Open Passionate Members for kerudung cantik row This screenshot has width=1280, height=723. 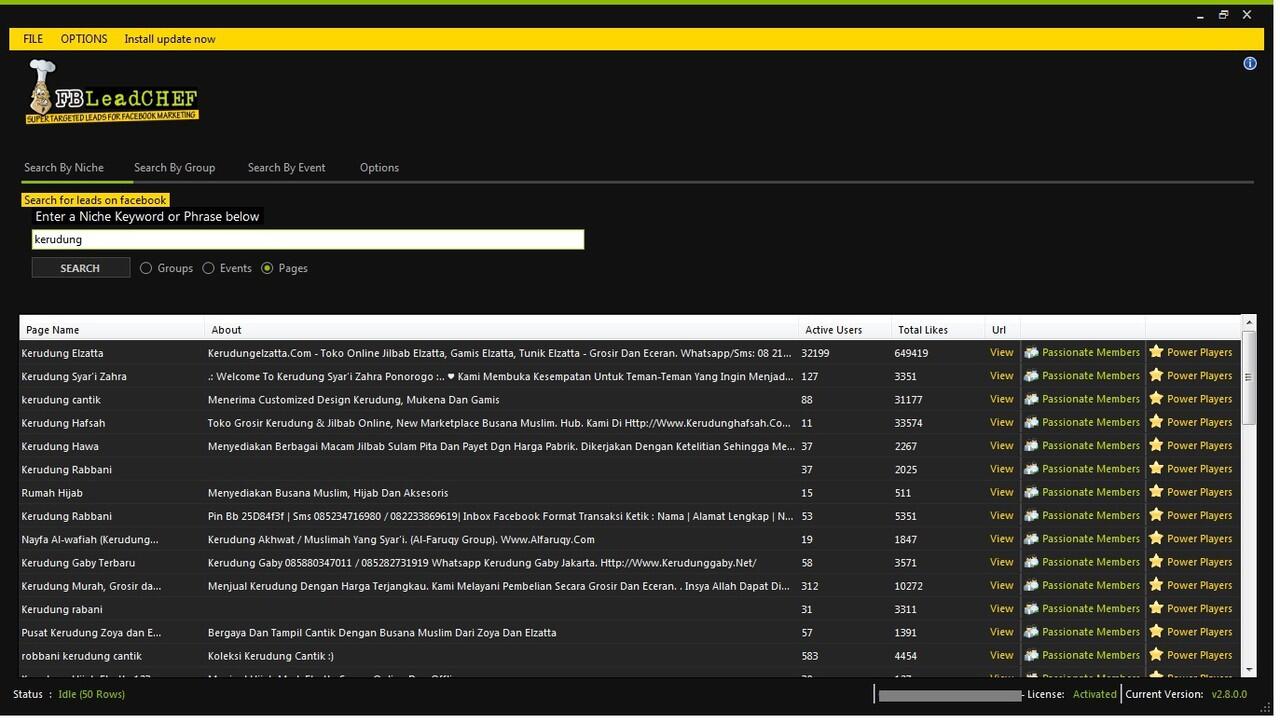1082,399
